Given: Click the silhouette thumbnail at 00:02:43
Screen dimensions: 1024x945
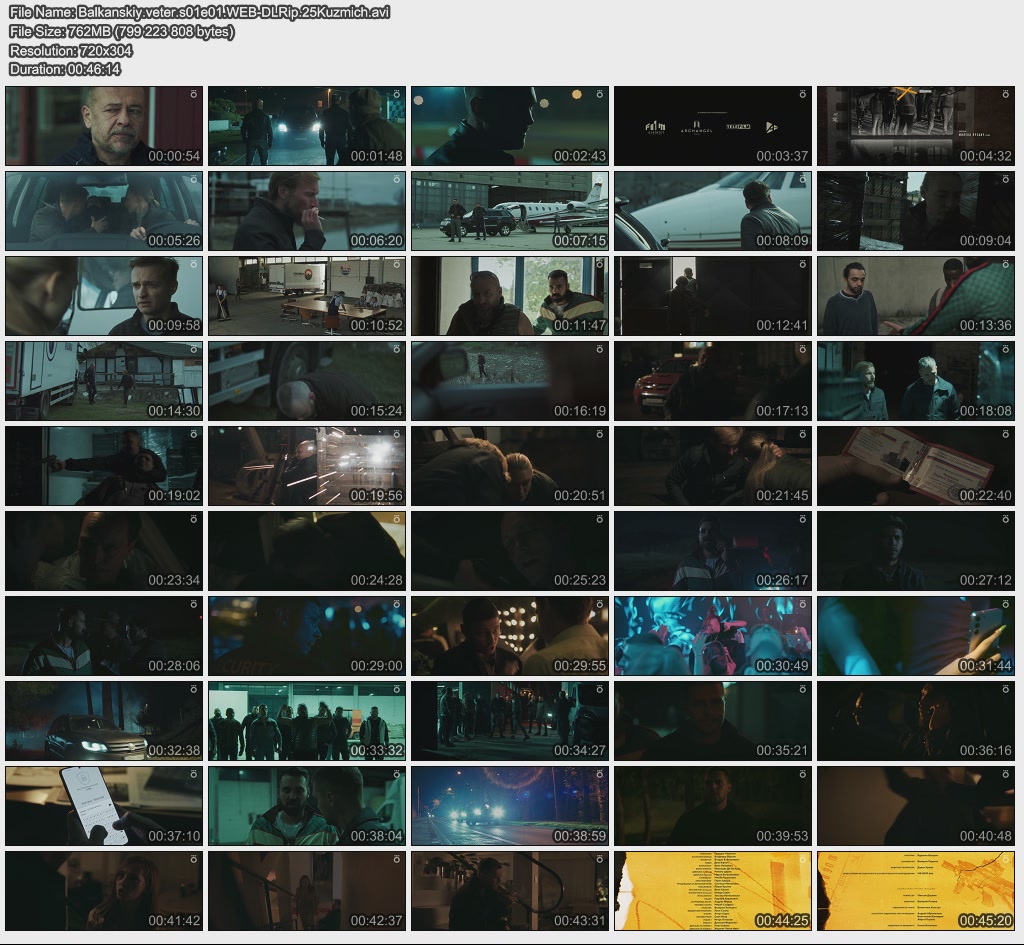Looking at the screenshot, I should click(510, 126).
